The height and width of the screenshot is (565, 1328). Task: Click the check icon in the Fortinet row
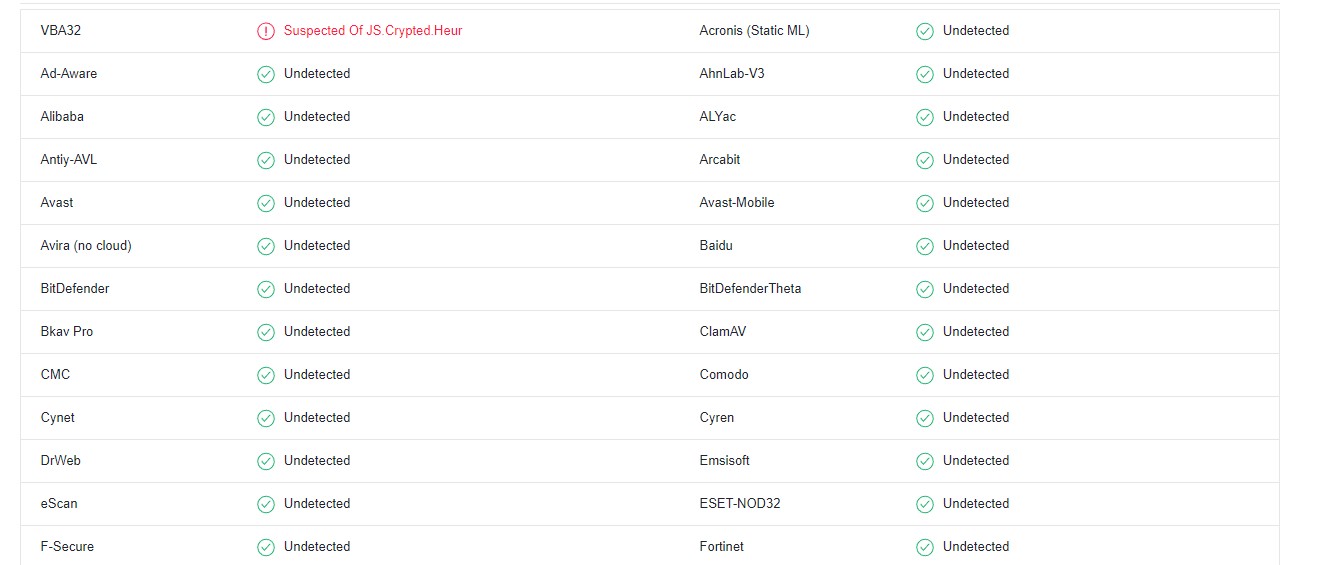[x=925, y=547]
